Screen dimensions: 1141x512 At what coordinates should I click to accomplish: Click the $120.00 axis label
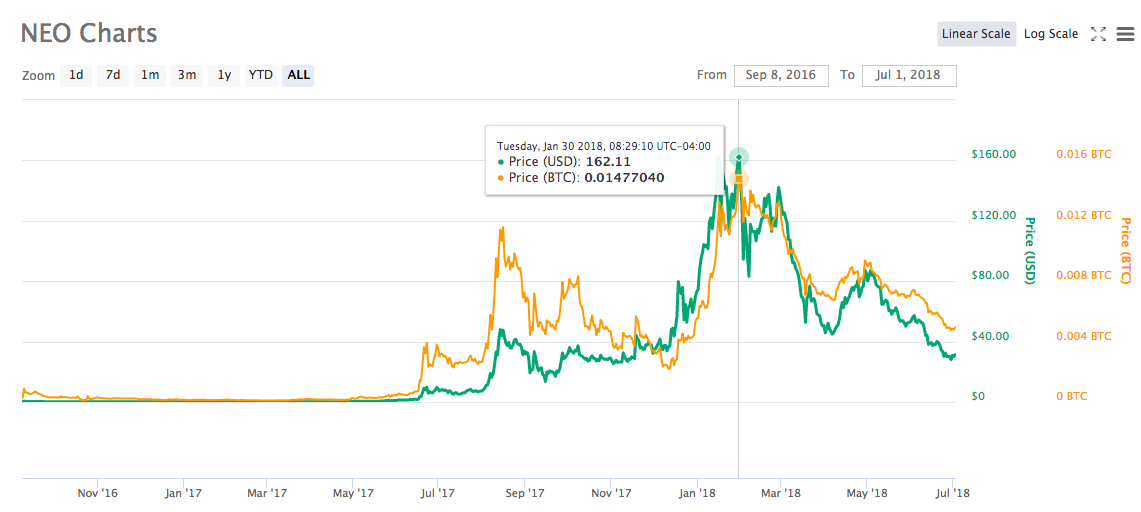[x=993, y=215]
